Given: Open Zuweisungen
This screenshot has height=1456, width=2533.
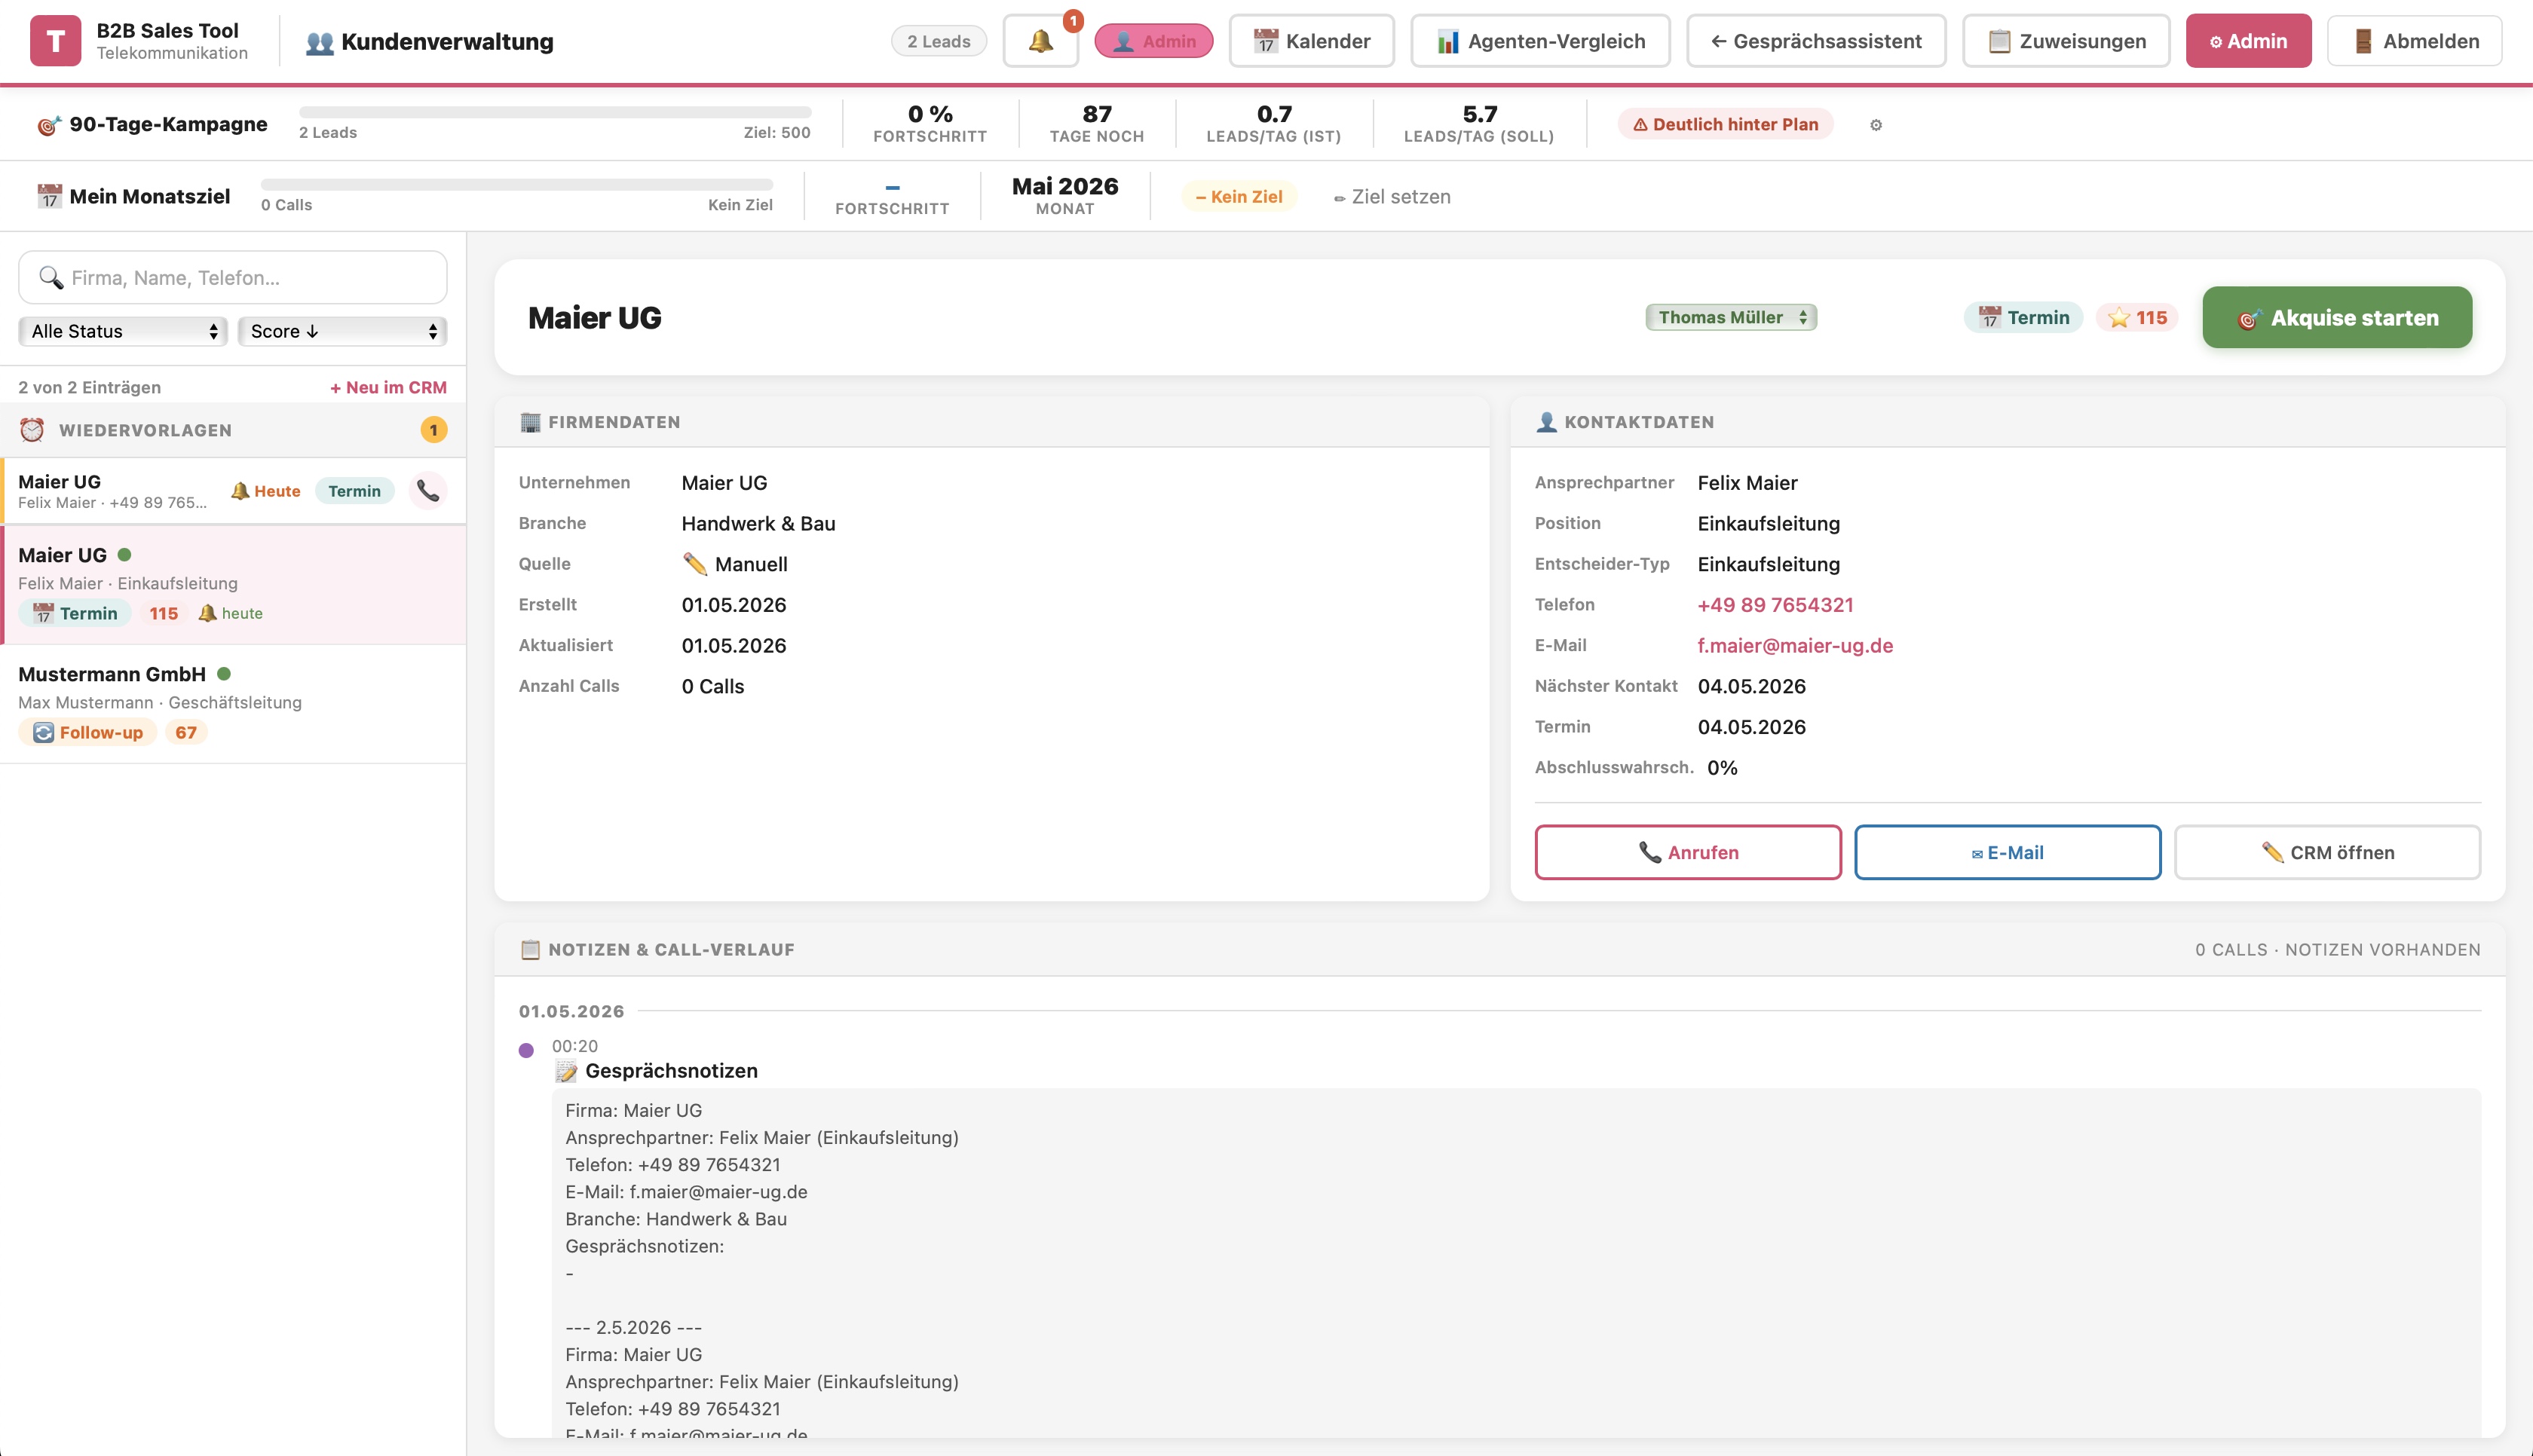Looking at the screenshot, I should click(x=2066, y=41).
